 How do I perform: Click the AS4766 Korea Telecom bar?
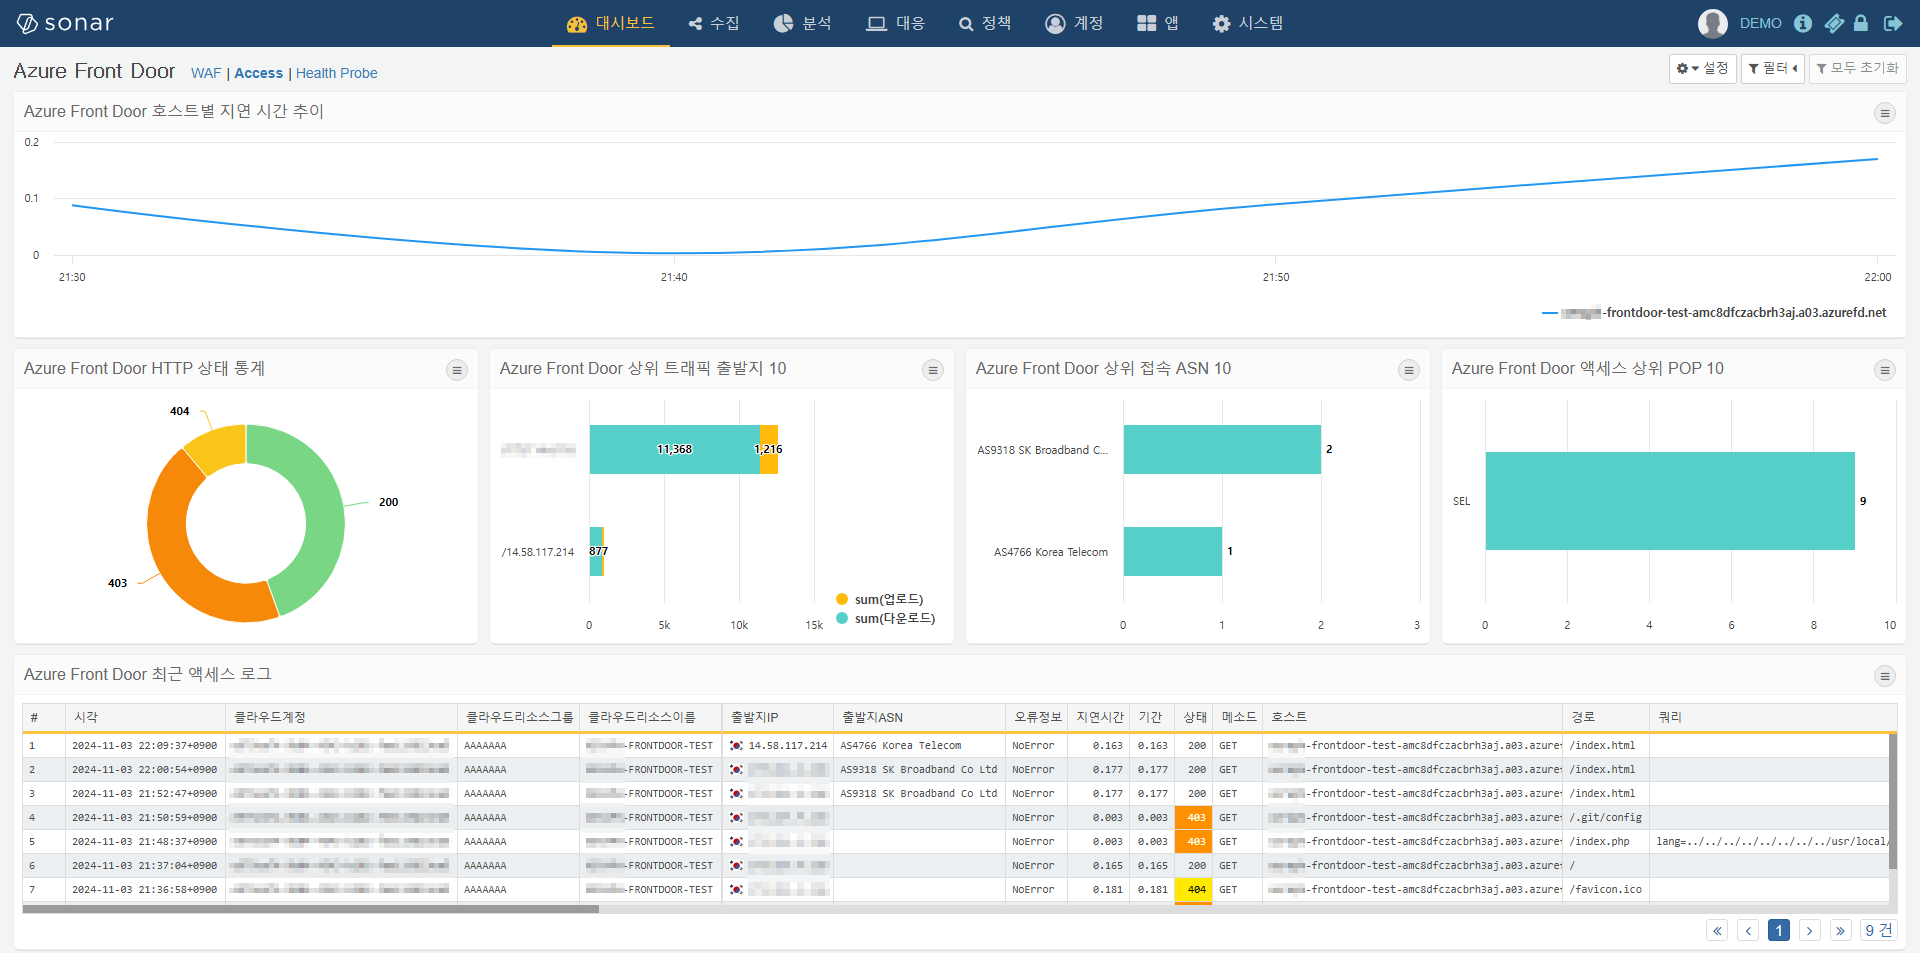[x=1173, y=551]
